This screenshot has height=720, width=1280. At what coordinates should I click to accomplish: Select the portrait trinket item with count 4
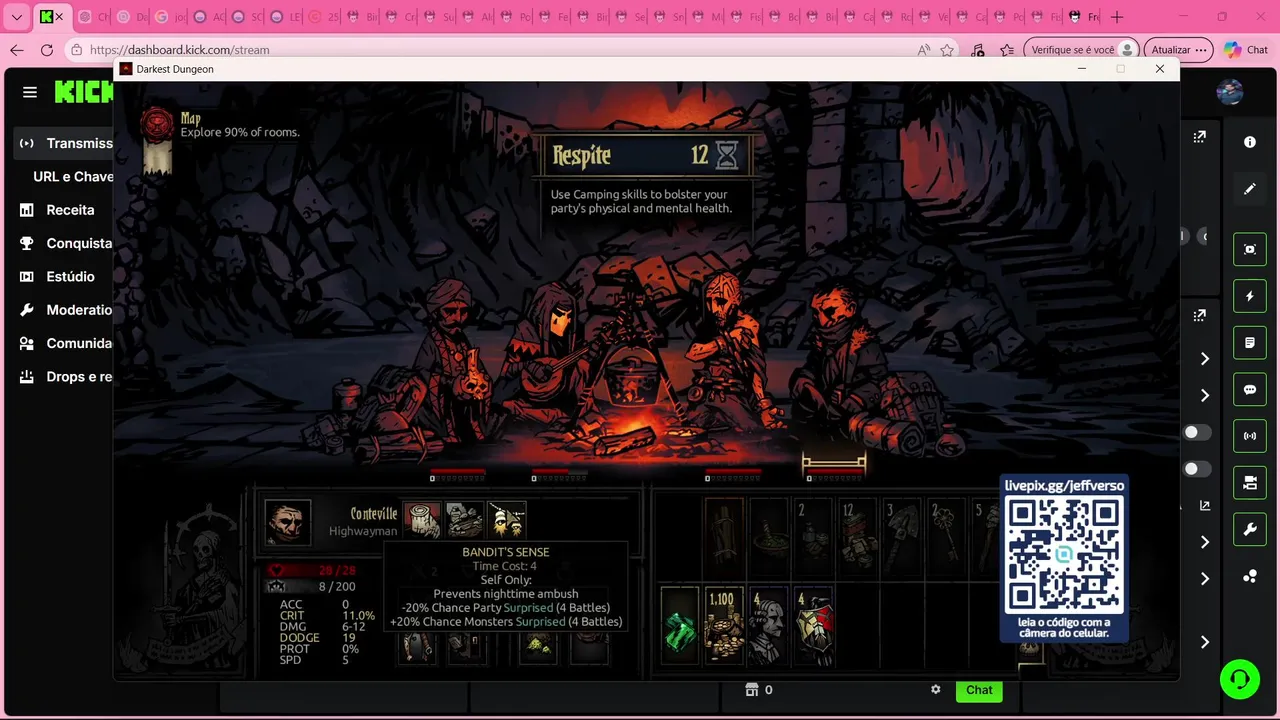768,627
